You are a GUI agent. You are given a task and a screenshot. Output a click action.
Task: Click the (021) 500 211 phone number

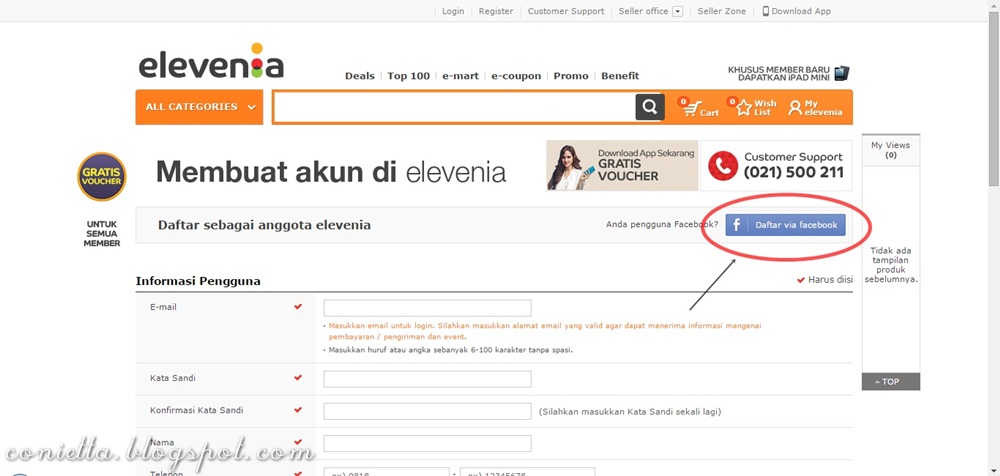click(794, 172)
